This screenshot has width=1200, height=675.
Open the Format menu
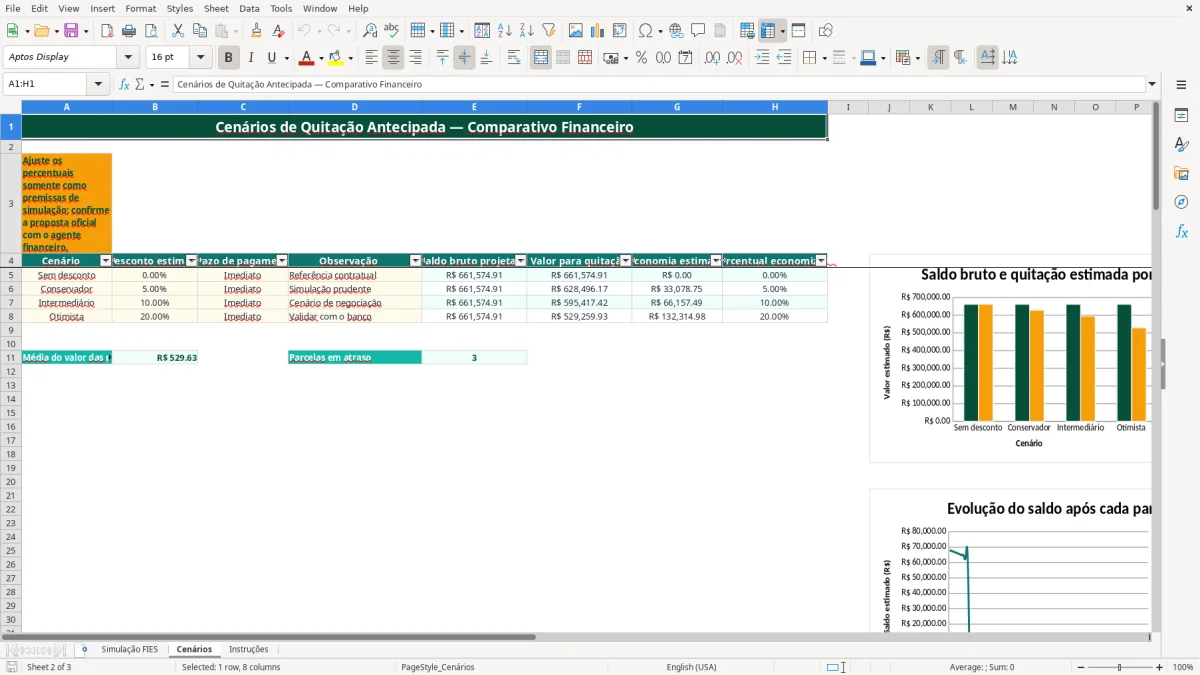(x=141, y=8)
